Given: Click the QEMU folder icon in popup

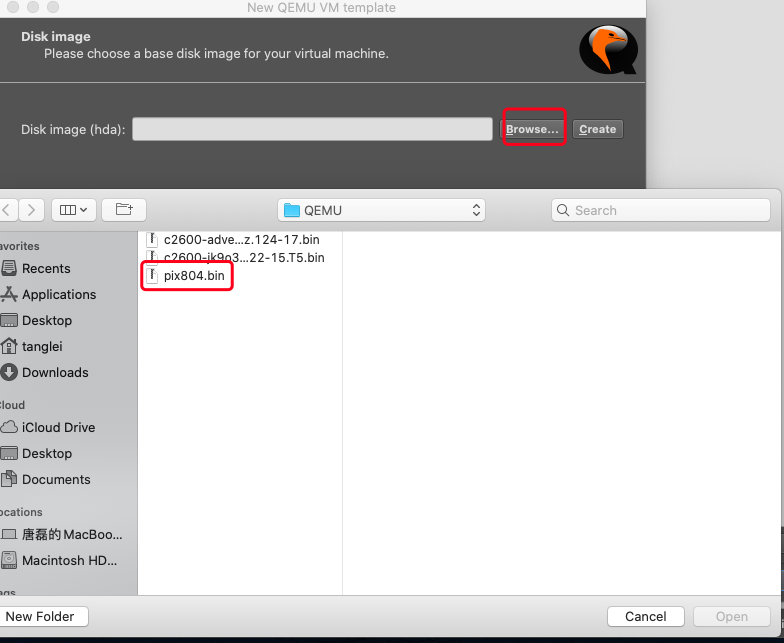Looking at the screenshot, I should tap(292, 210).
